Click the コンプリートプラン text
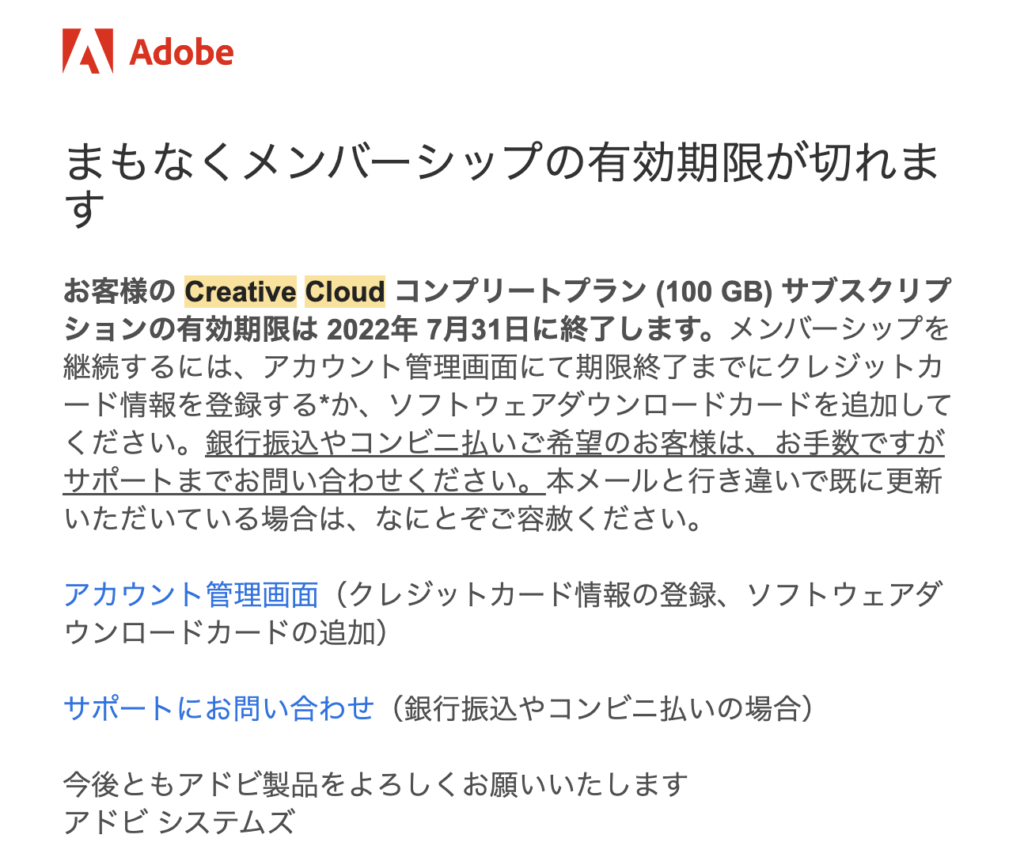Viewport: 1024px width, 861px height. (520, 292)
